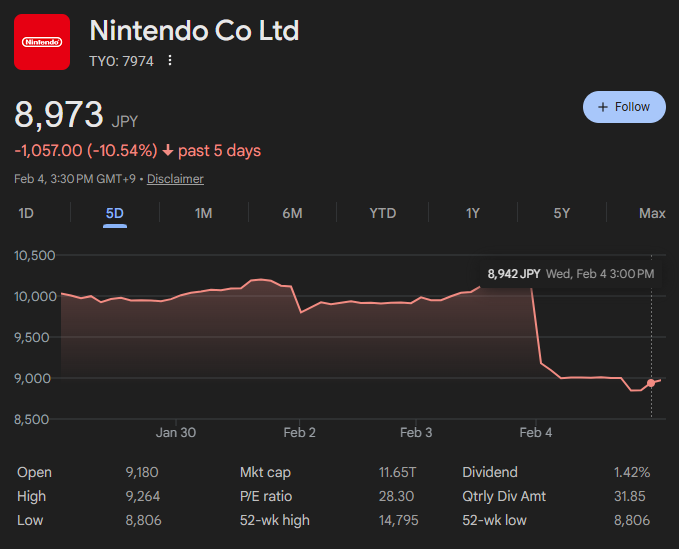Click the 8,973 current price

point(59,114)
